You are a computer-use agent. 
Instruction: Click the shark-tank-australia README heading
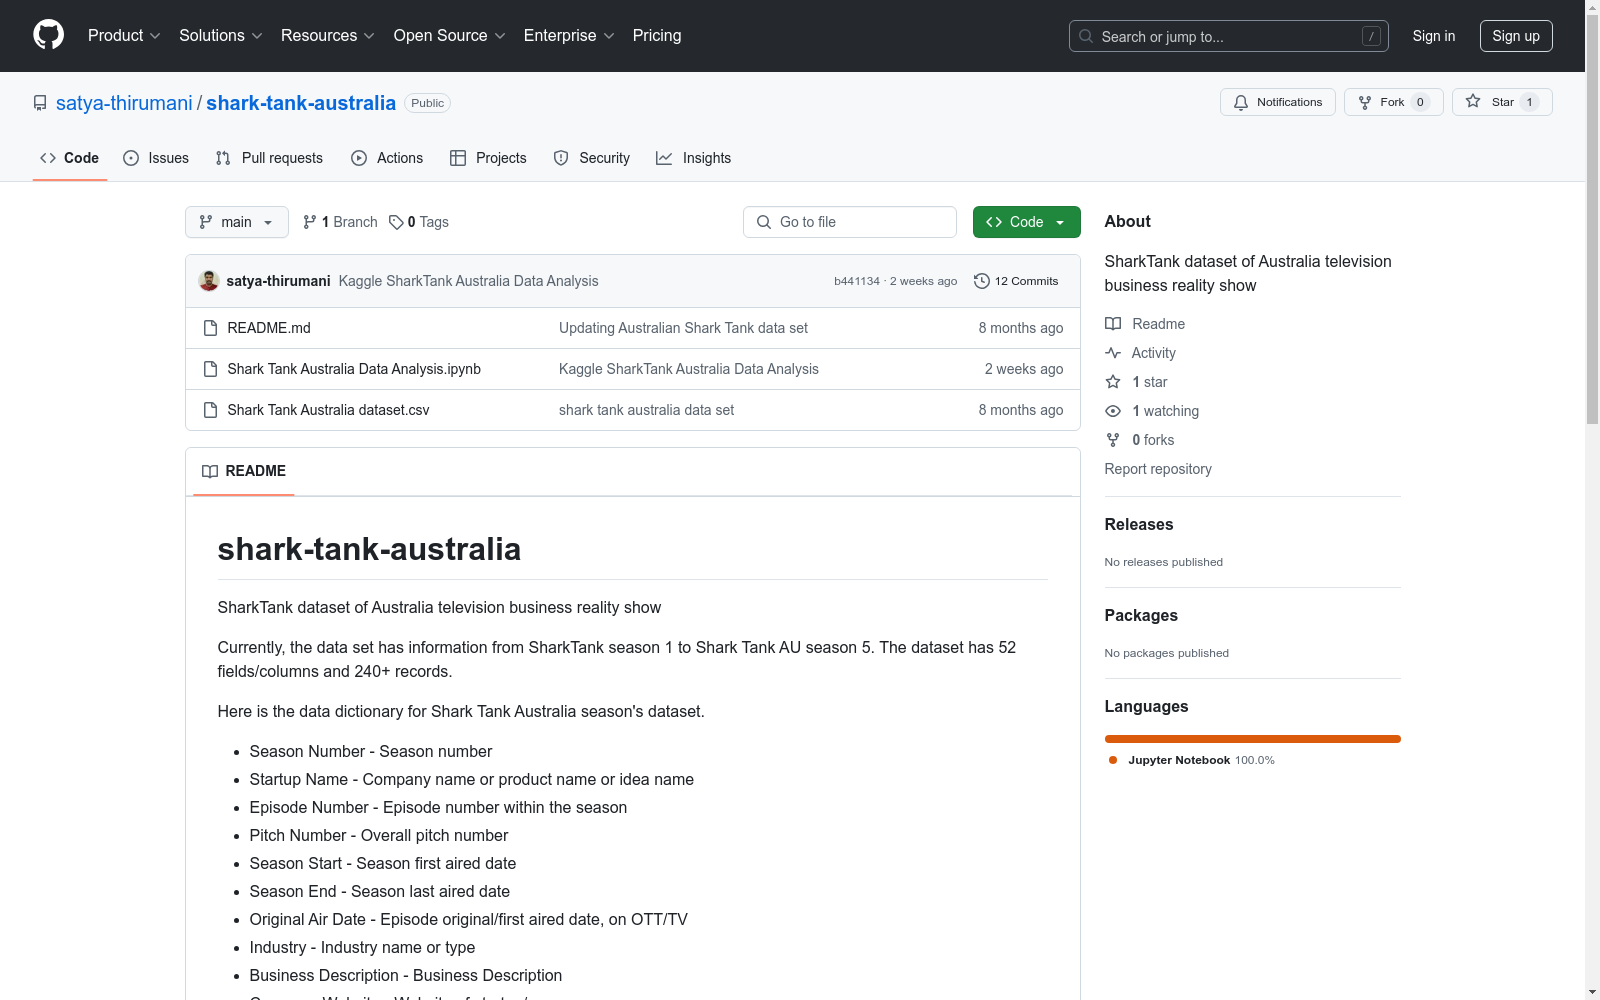(369, 549)
